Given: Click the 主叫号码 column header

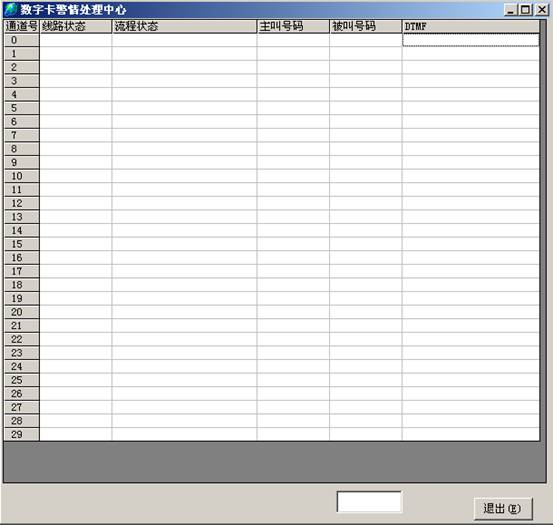Looking at the screenshot, I should point(293,26).
